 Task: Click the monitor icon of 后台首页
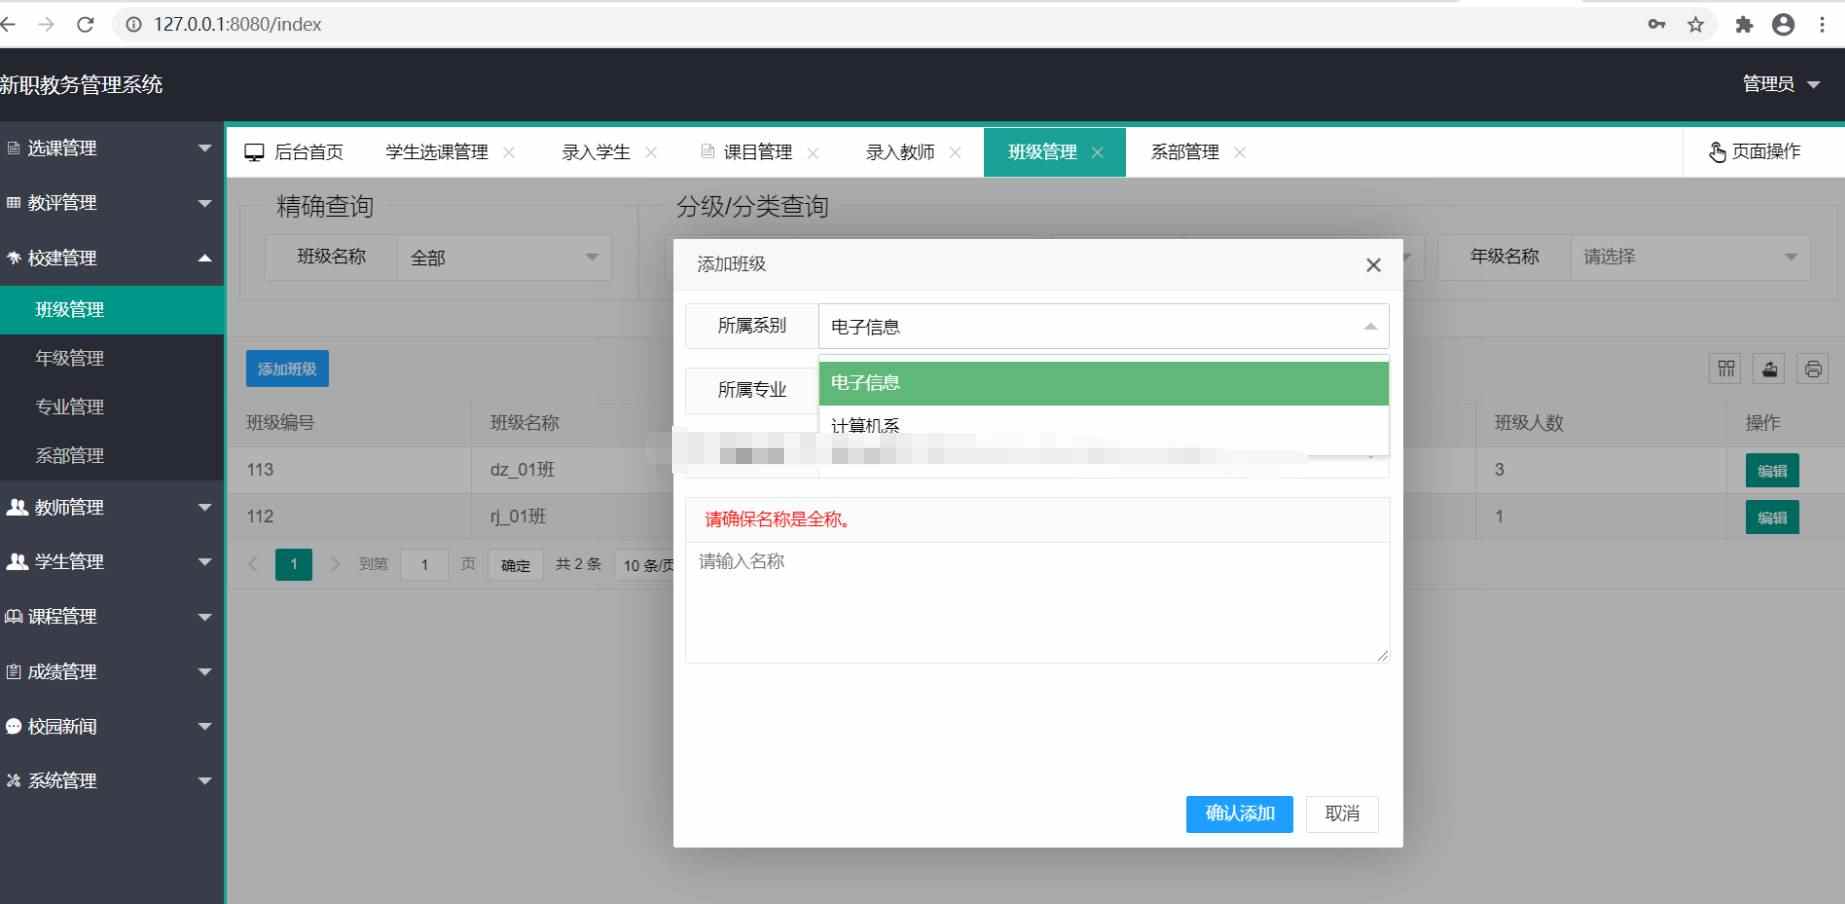(254, 152)
